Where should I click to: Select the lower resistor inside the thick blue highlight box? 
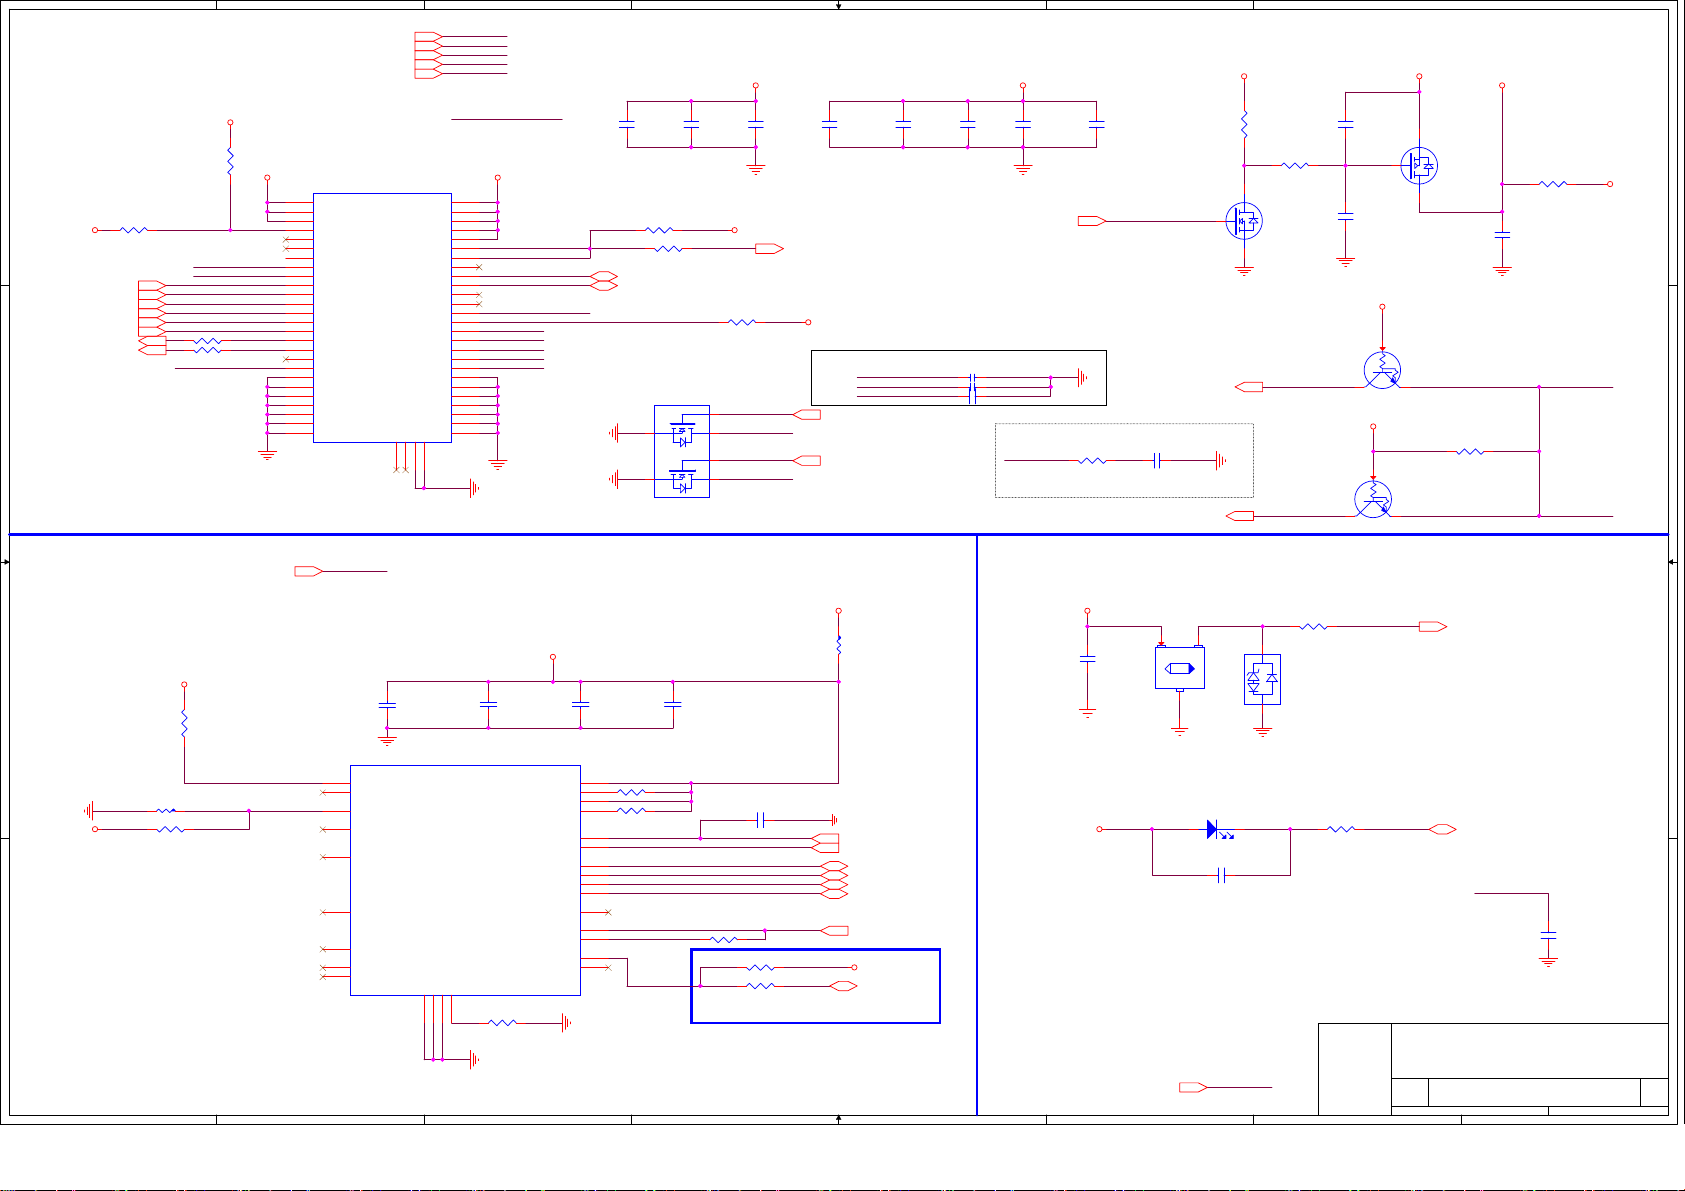point(760,986)
